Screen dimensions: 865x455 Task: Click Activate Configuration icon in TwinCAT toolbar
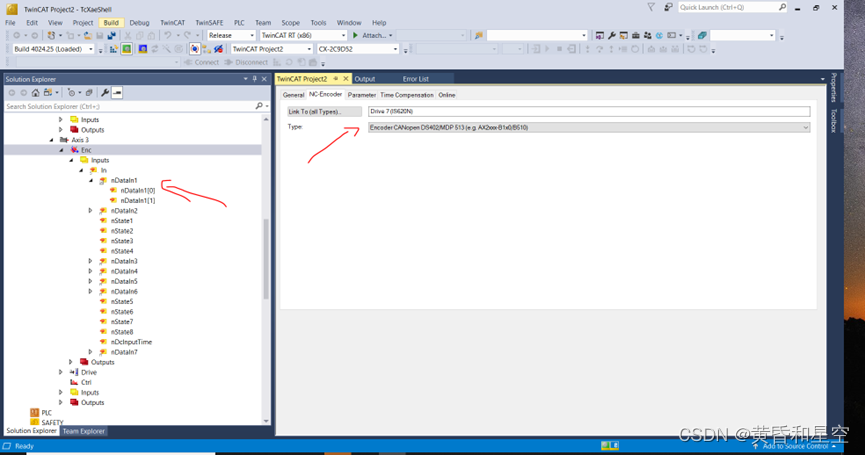point(114,49)
